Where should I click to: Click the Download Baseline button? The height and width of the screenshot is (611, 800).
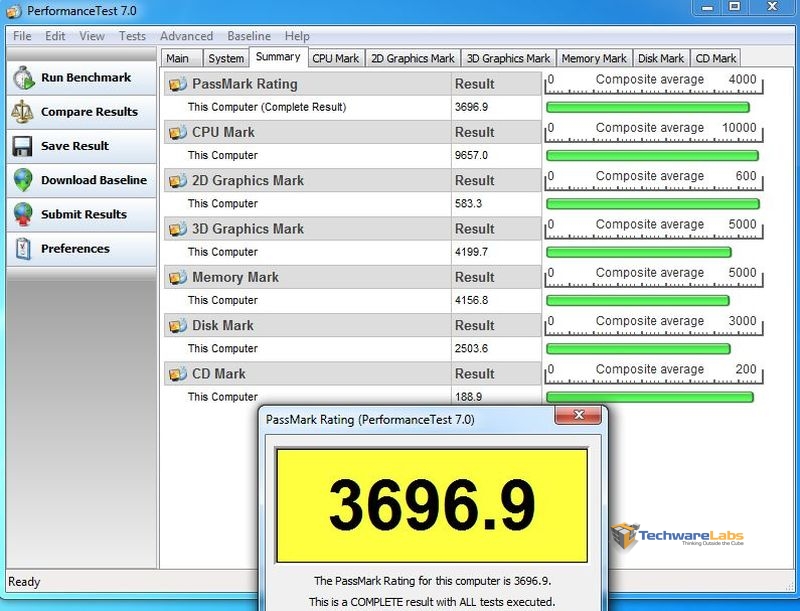coord(82,180)
